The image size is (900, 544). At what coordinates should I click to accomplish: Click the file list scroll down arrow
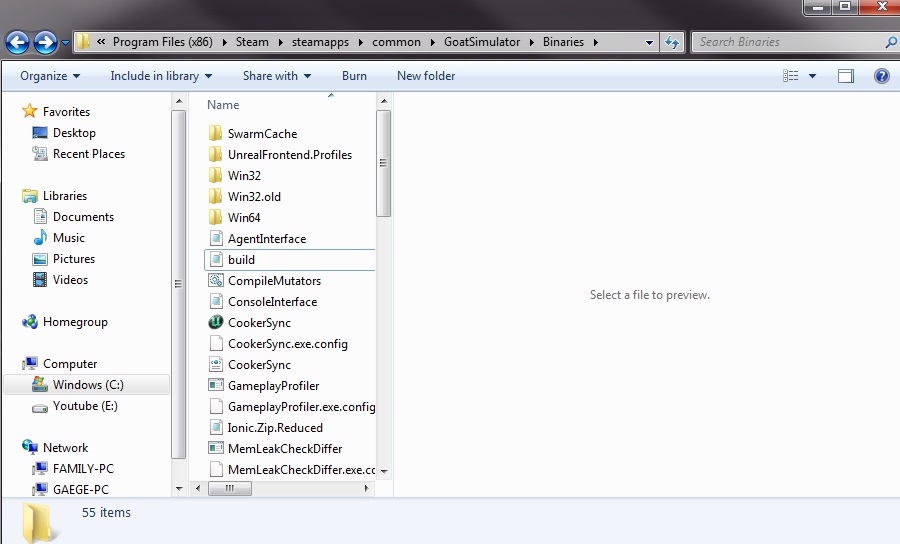pos(384,472)
